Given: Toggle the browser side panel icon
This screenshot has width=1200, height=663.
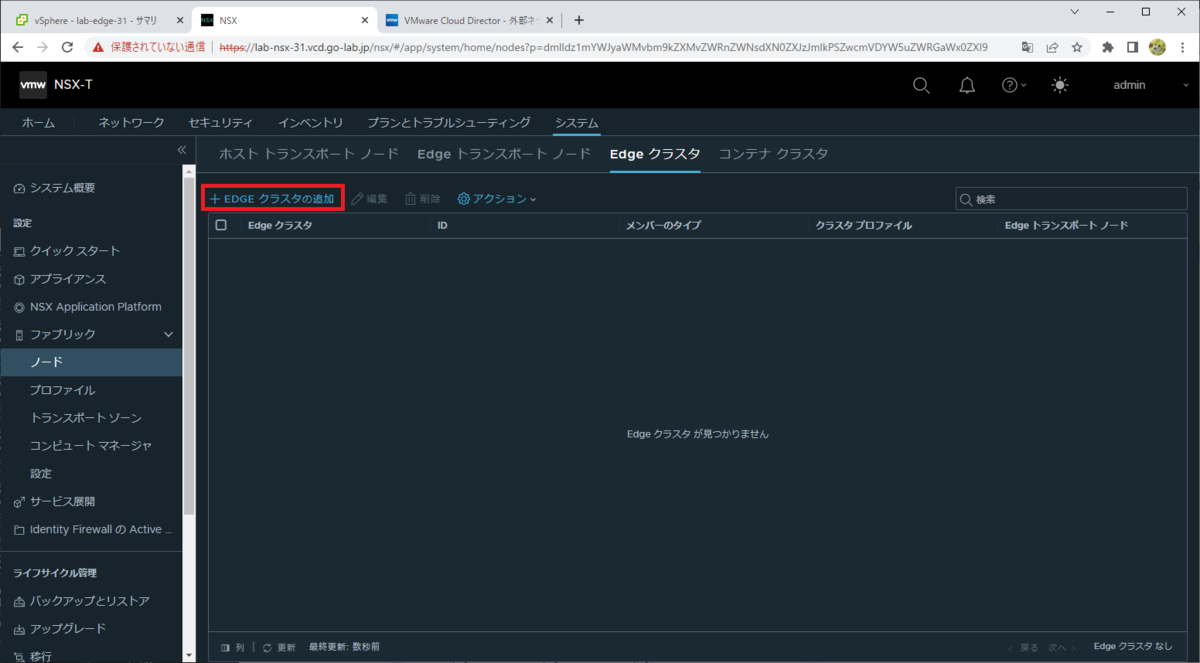Looking at the screenshot, I should click(1132, 47).
